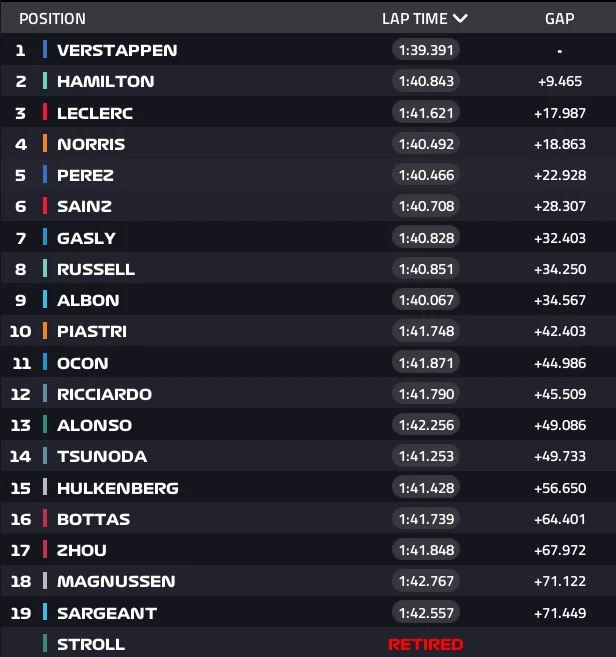Click Magnussen's 1:42.767 lap time pill
The width and height of the screenshot is (616, 657).
[425, 581]
